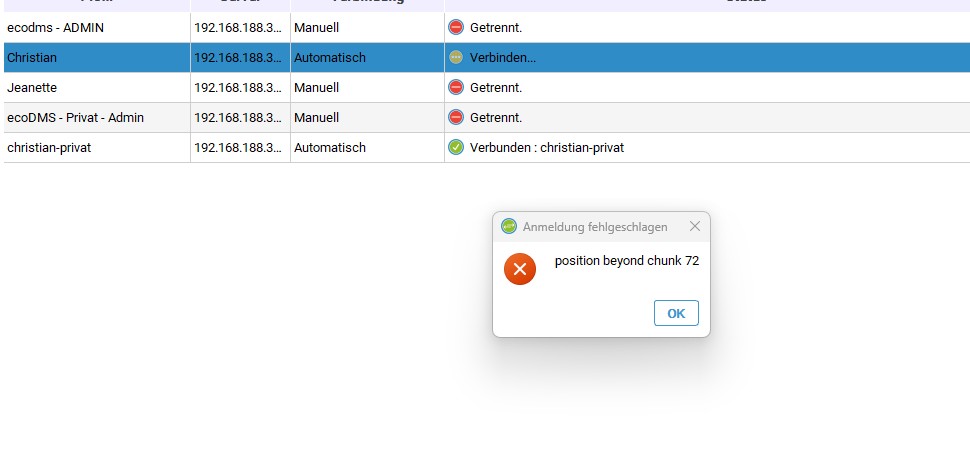Select the ecodms - ADMIN profile row

tap(55, 28)
